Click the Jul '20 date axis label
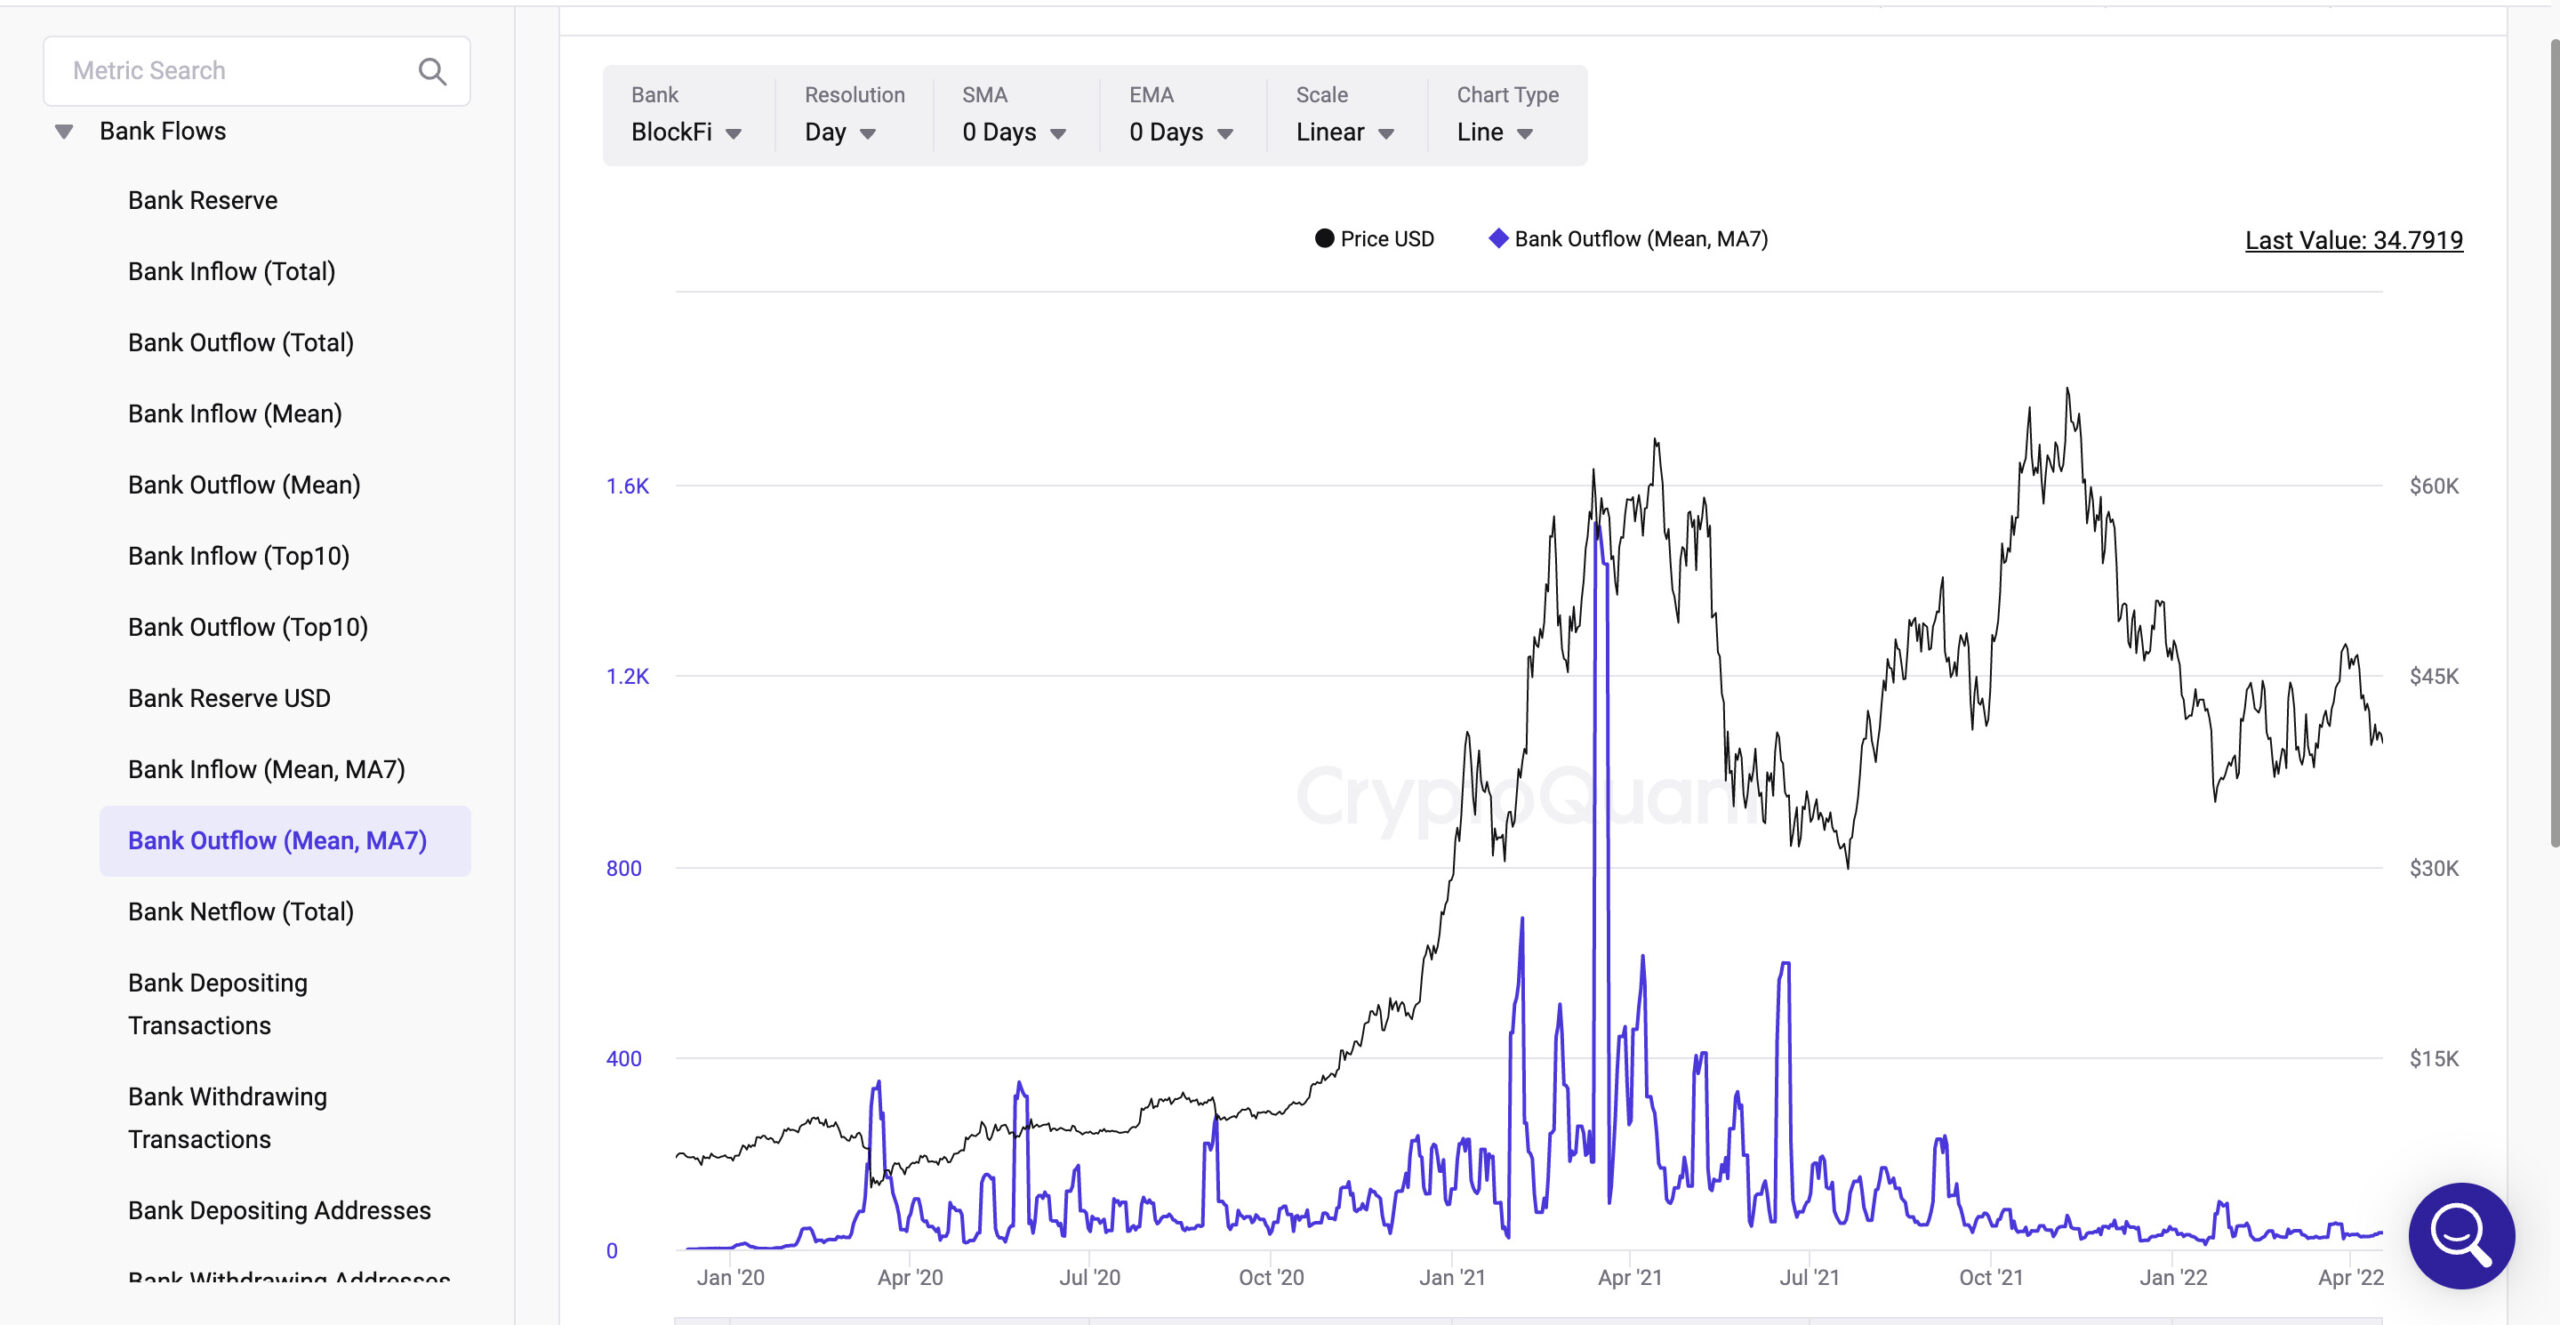The image size is (2560, 1325). [1090, 1277]
